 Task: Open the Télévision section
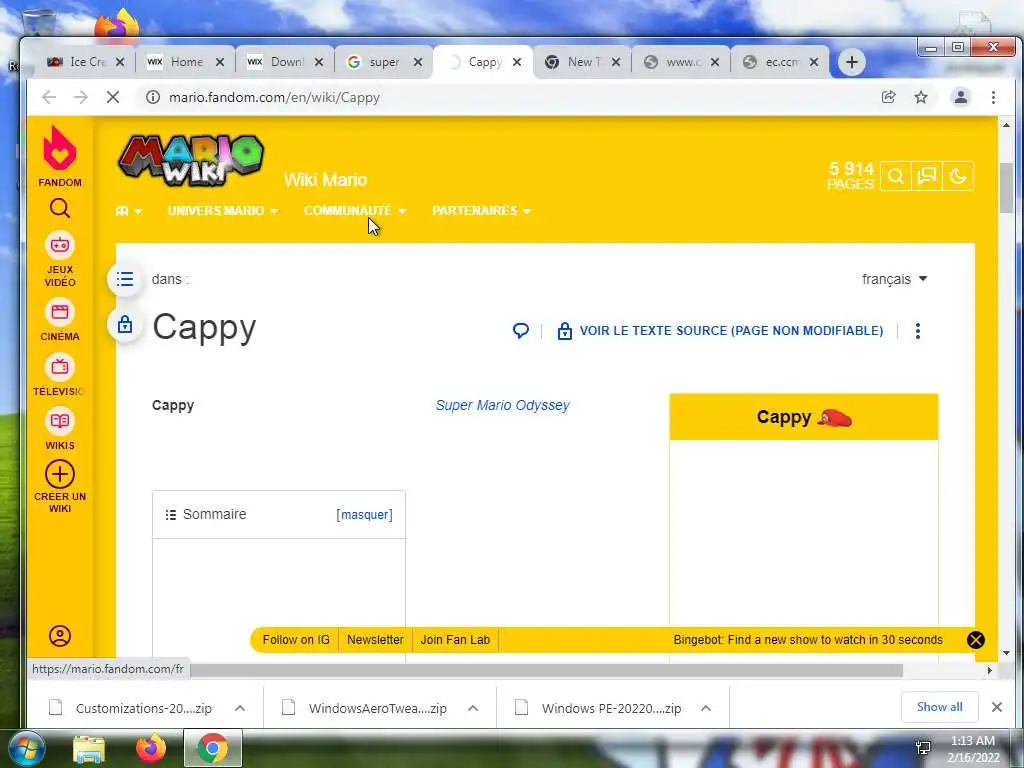59,375
